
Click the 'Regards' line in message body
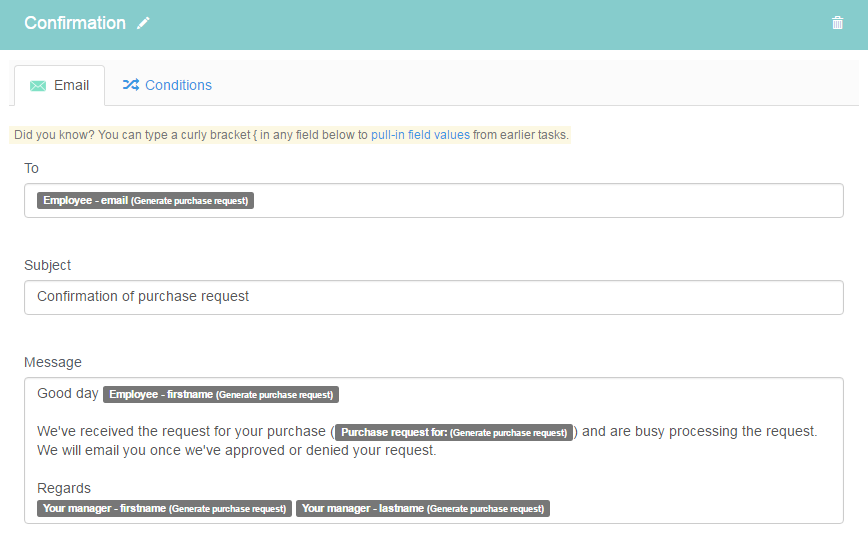pyautogui.click(x=64, y=488)
